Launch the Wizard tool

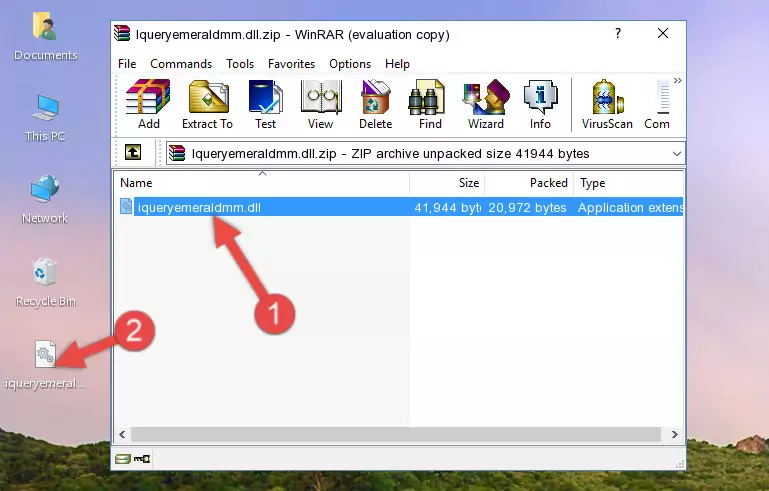click(x=486, y=104)
